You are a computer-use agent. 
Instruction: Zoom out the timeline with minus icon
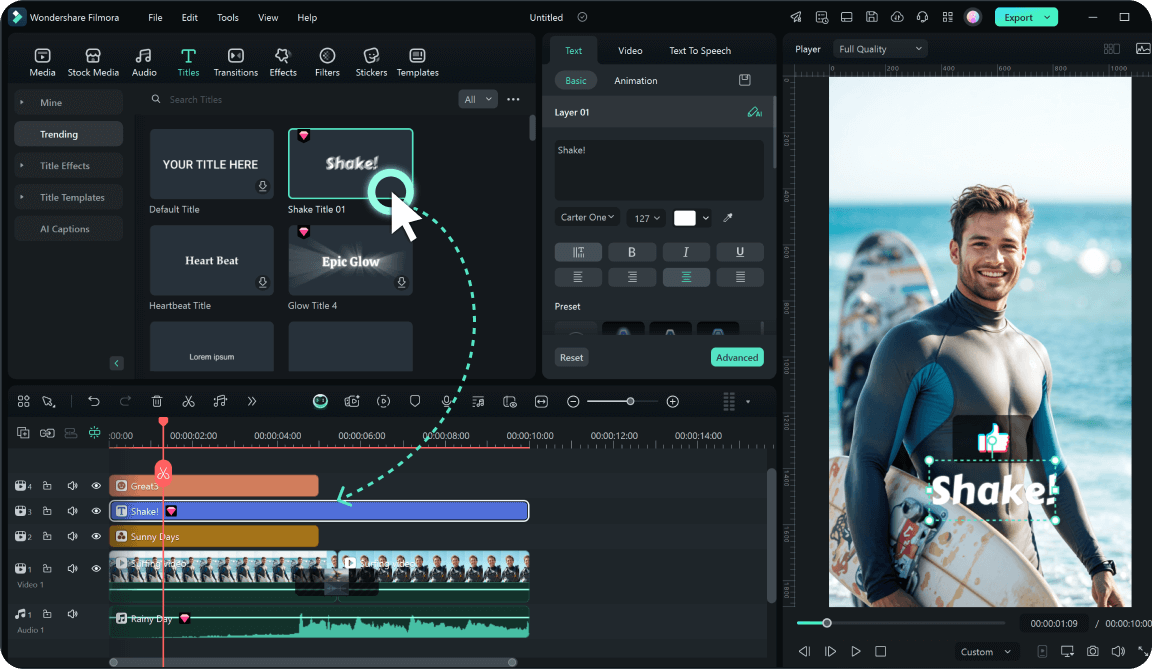[x=573, y=402]
